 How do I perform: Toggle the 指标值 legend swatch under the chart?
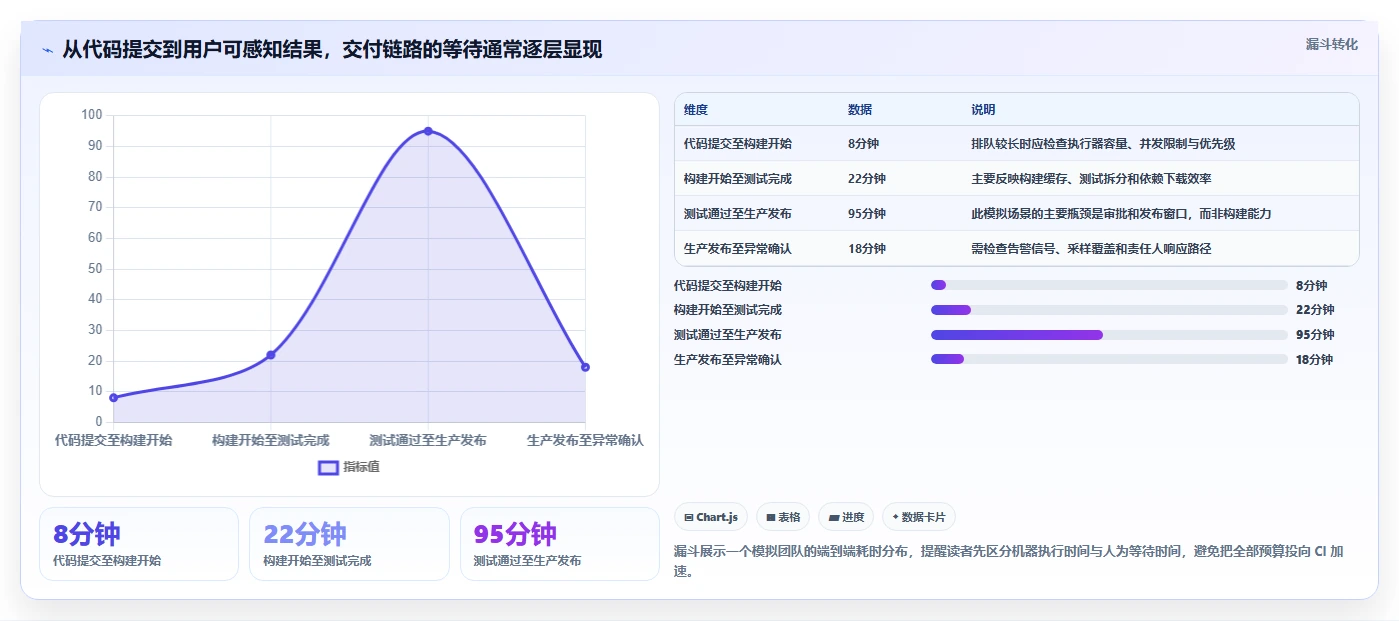click(329, 467)
